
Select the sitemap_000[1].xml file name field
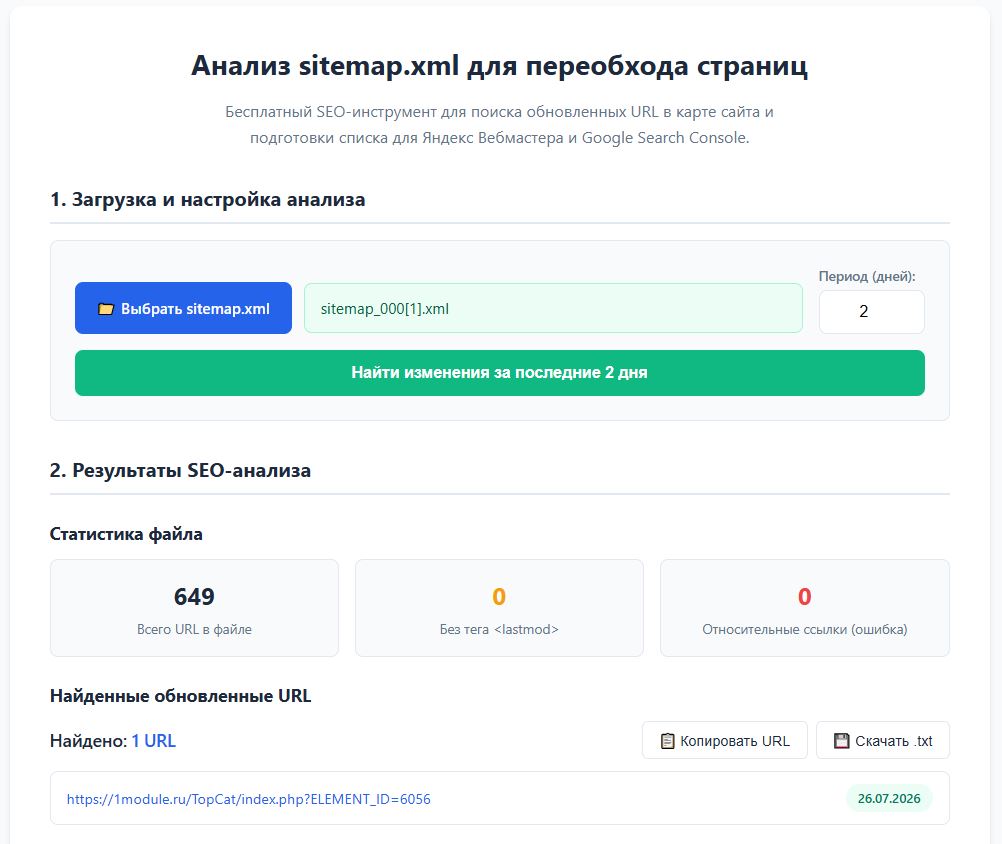point(553,308)
